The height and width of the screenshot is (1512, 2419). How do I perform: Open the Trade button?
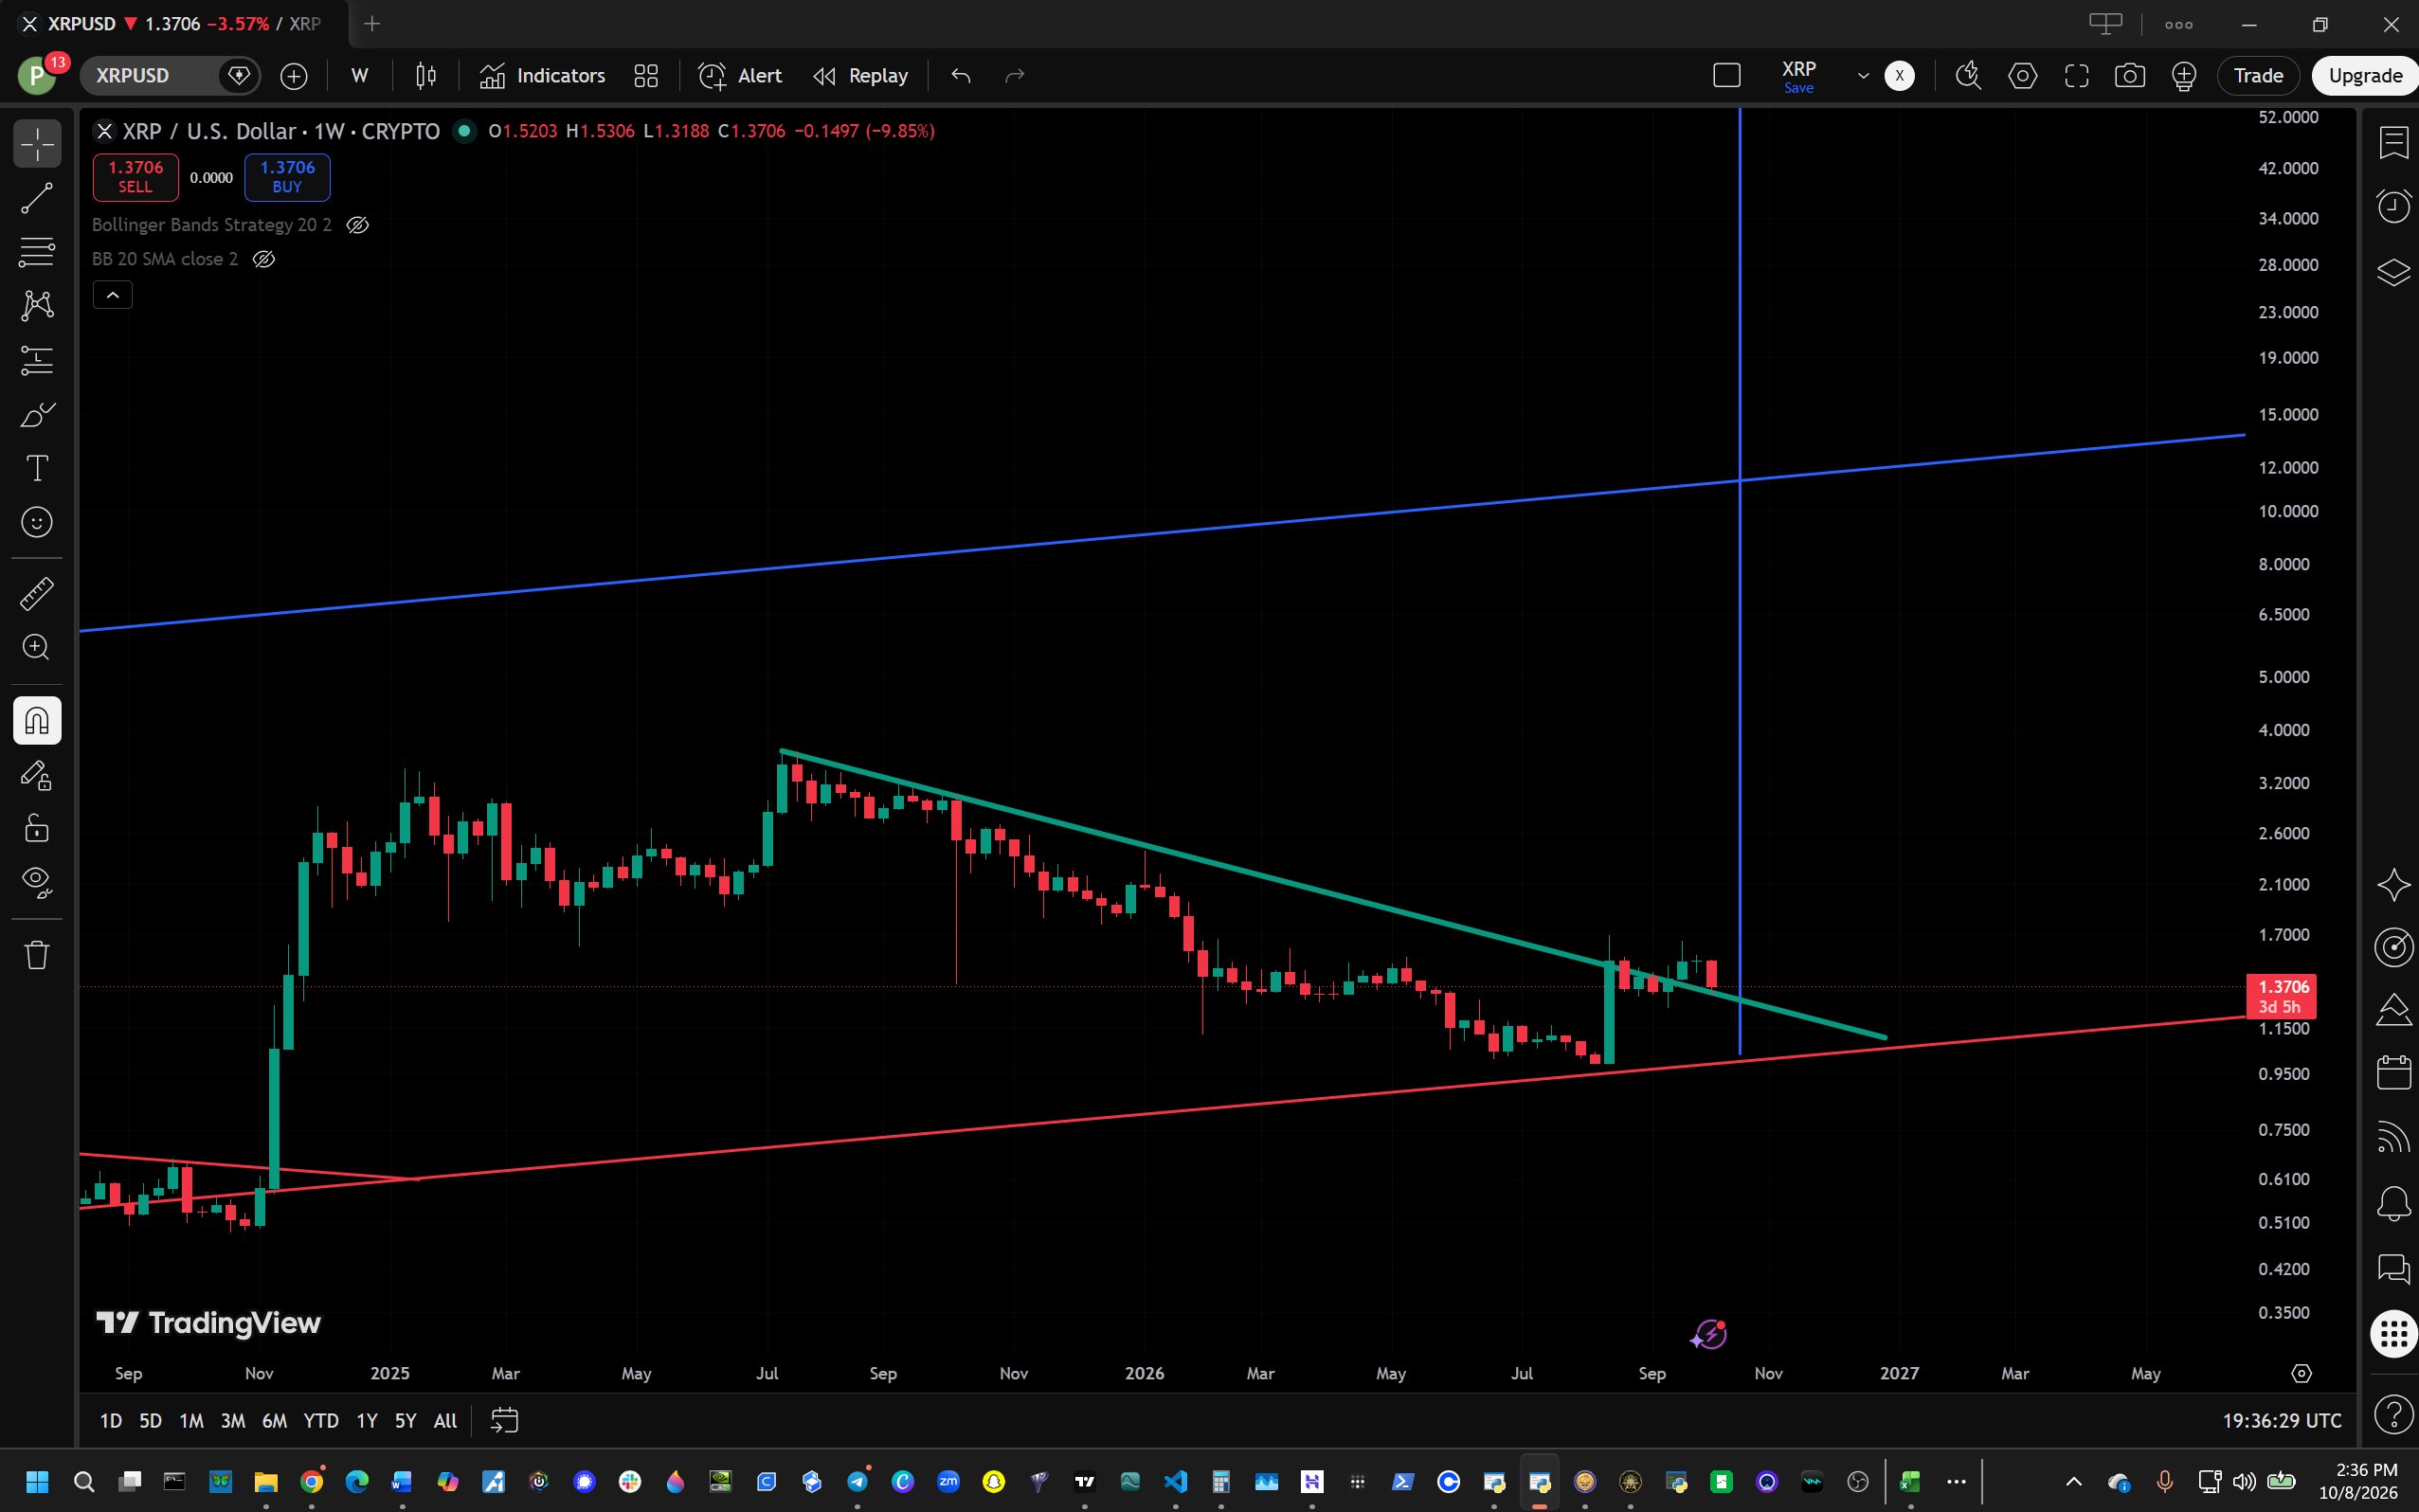click(2258, 76)
